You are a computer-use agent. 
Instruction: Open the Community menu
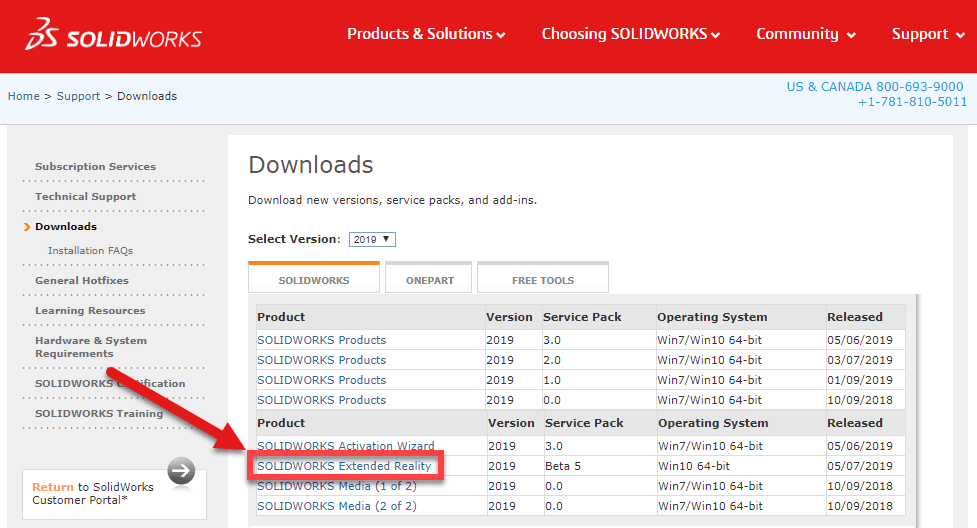coord(806,34)
